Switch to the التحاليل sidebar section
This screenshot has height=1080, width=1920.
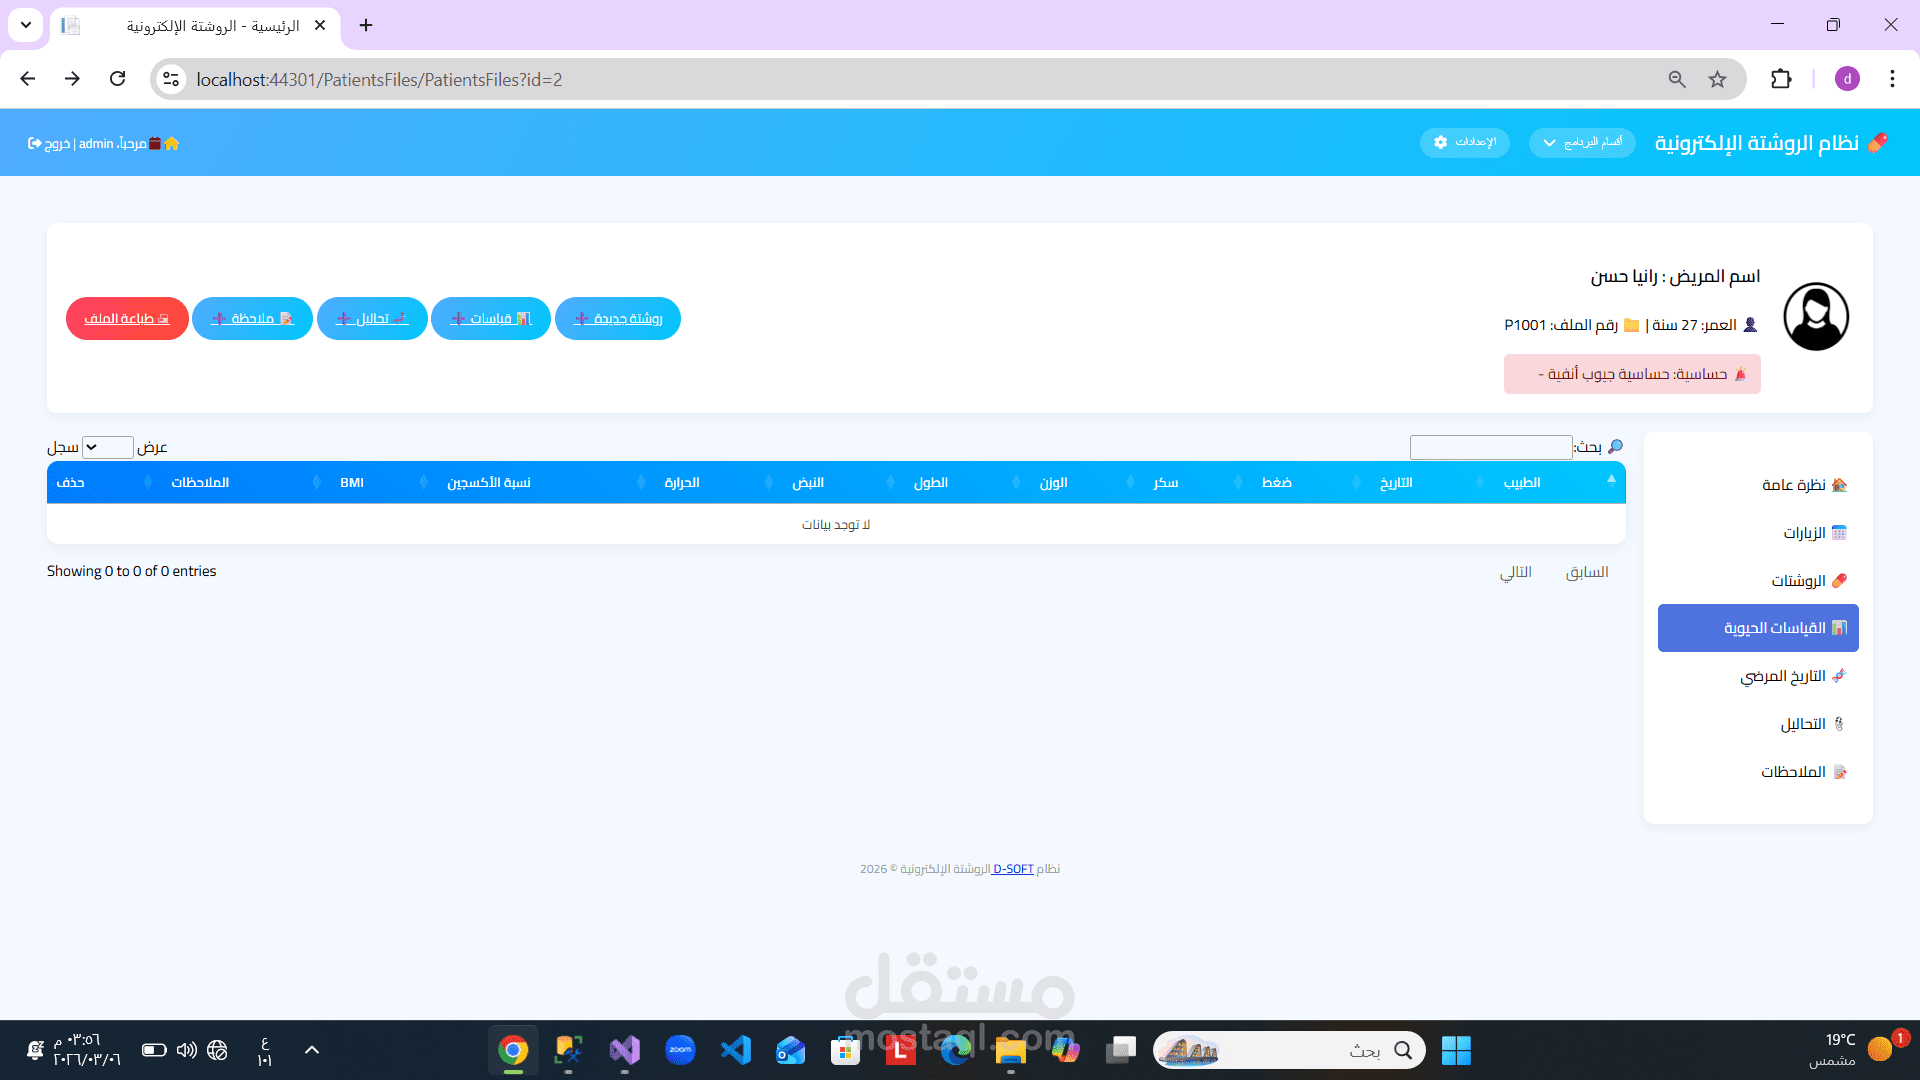(x=1802, y=724)
